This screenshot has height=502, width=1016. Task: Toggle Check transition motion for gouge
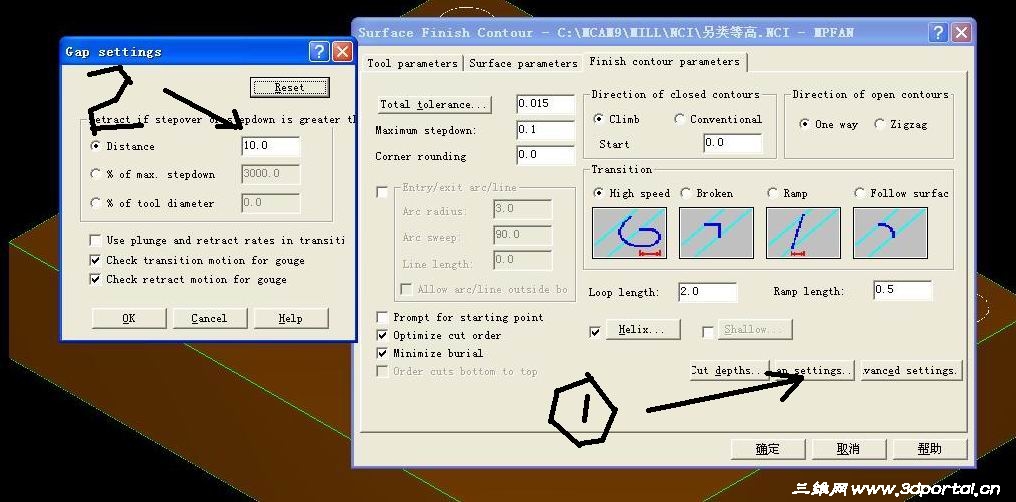coord(95,260)
